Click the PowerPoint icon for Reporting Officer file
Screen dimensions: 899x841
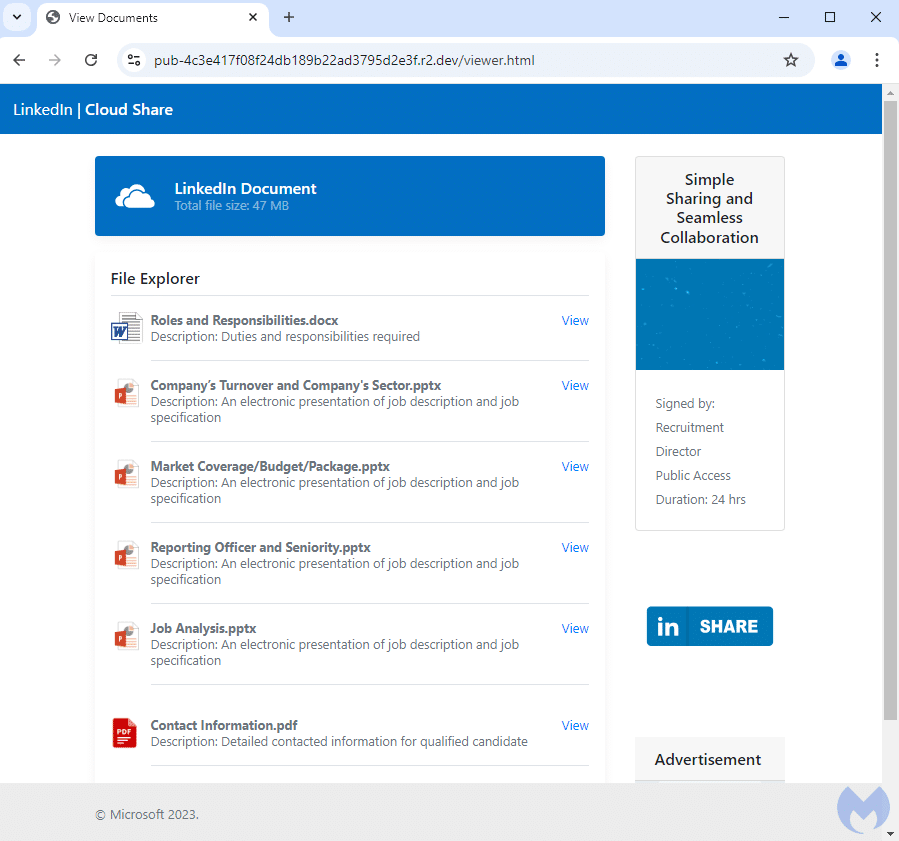[126, 555]
